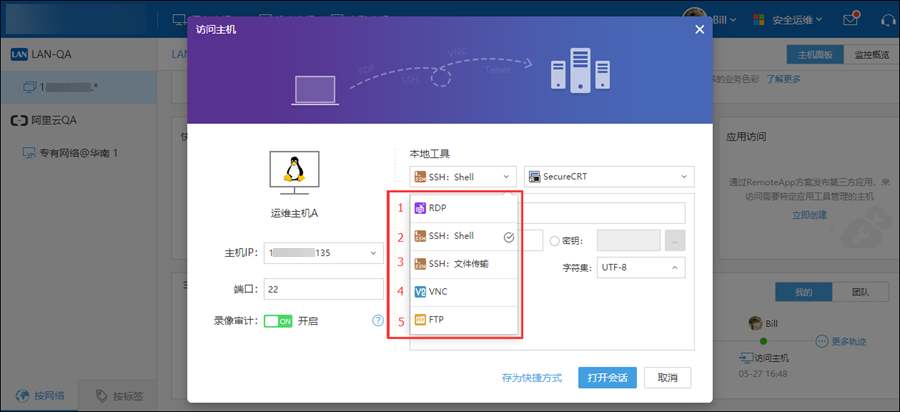
Task: Select the RDP protocol icon
Action: [420, 208]
